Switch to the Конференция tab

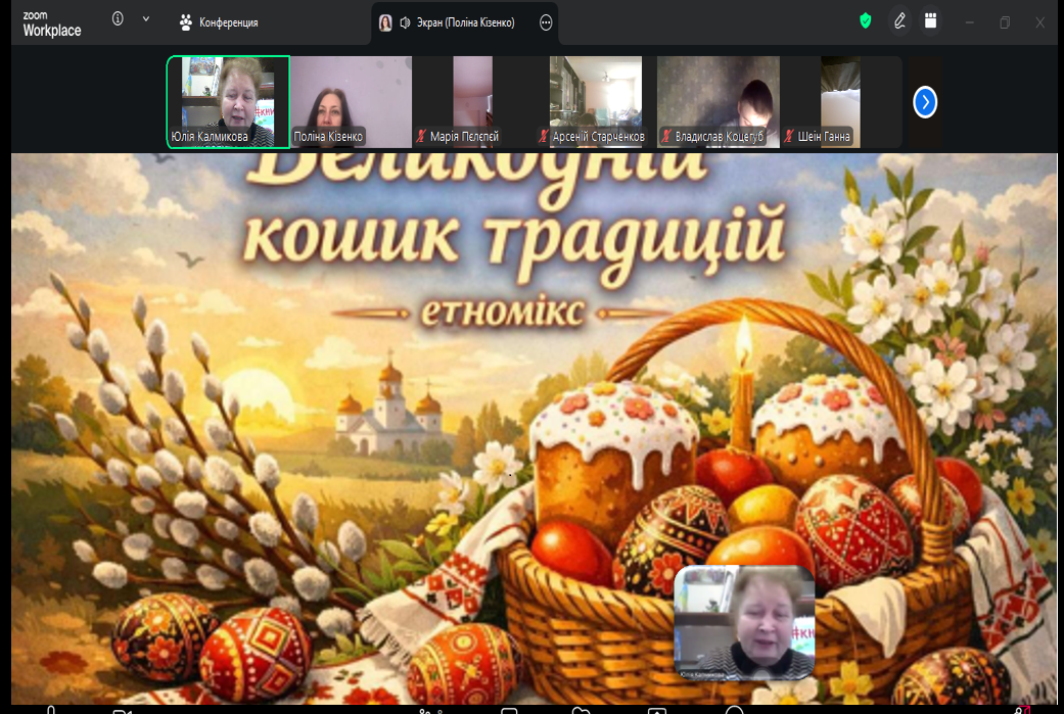218,22
